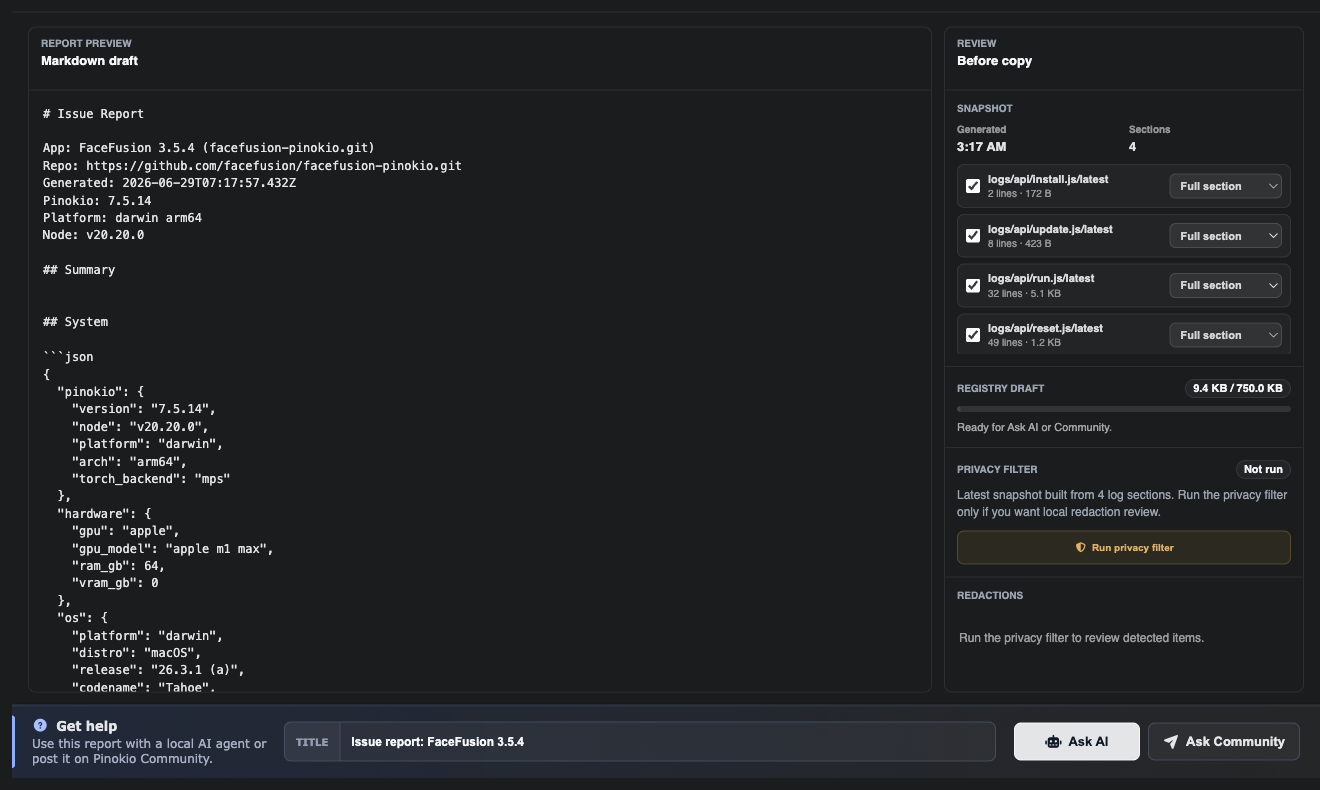Uncheck logs/api/update.js/latest checkbox
This screenshot has height=790, width=1320.
[973, 236]
